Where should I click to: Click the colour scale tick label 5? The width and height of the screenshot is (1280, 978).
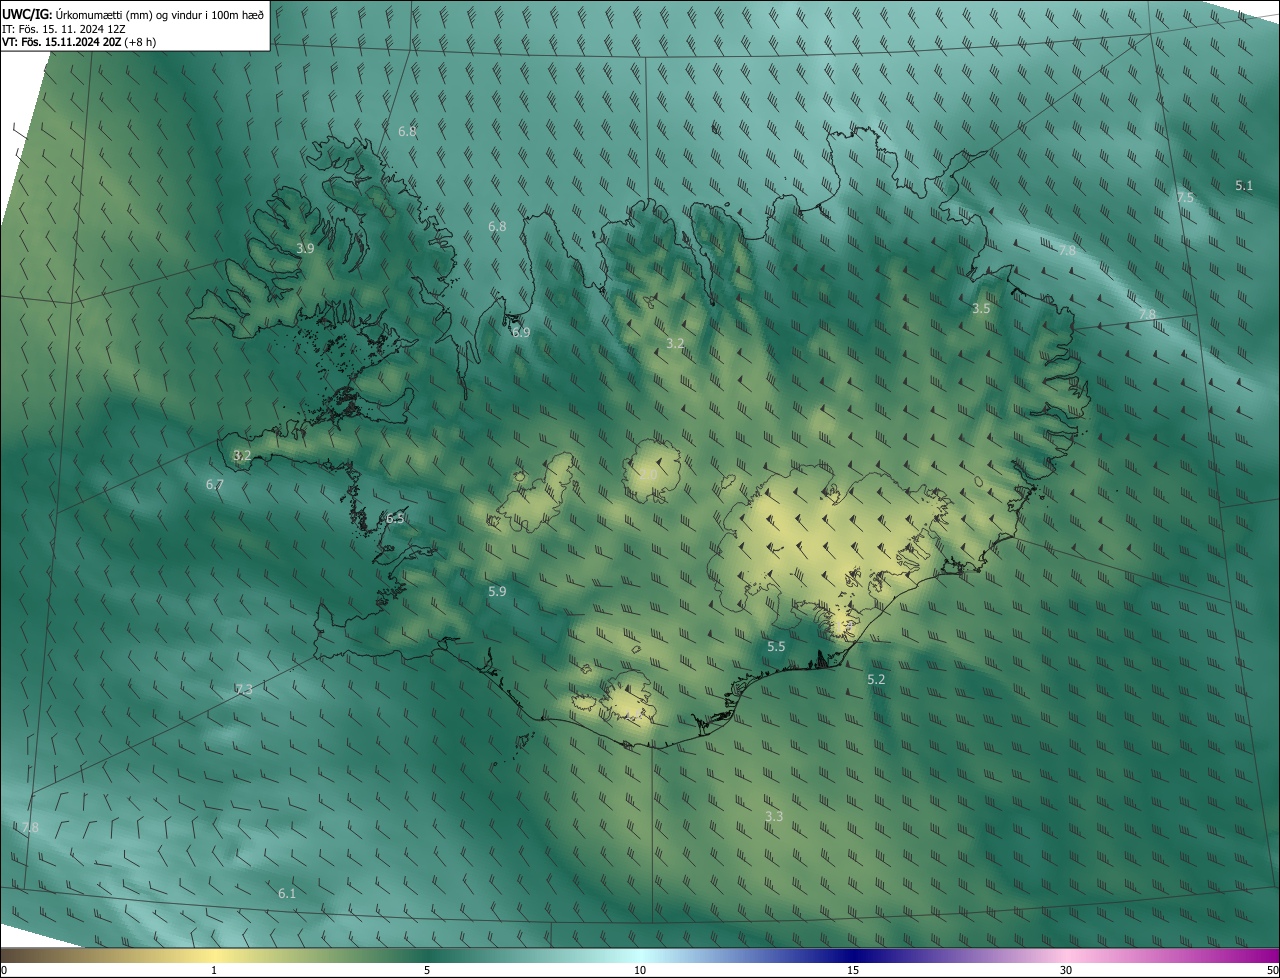427,970
